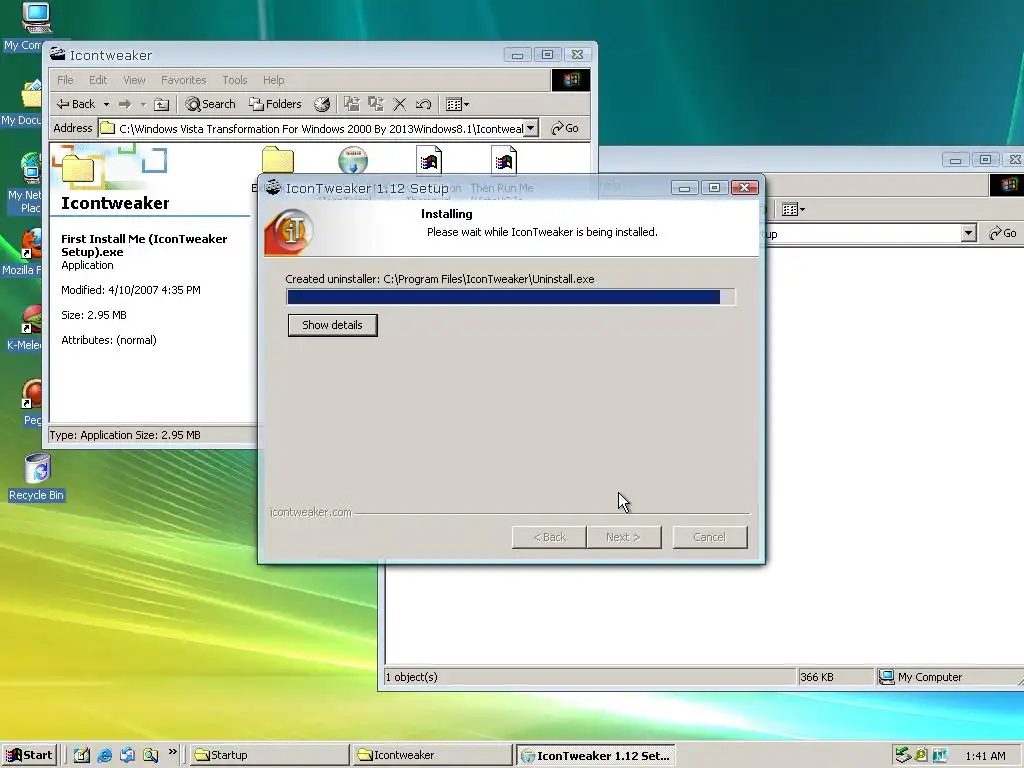Toggle the Folders pane
The width and height of the screenshot is (1024, 768).
pos(275,104)
